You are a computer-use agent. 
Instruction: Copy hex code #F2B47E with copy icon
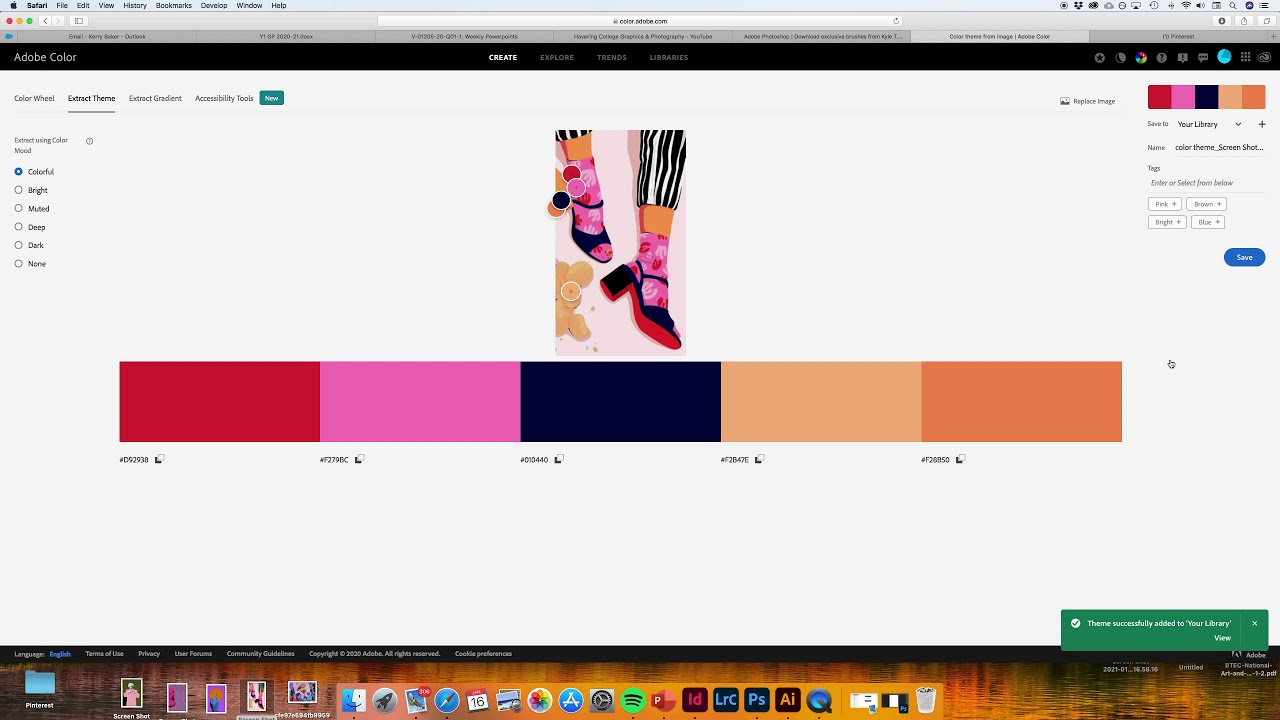click(759, 460)
